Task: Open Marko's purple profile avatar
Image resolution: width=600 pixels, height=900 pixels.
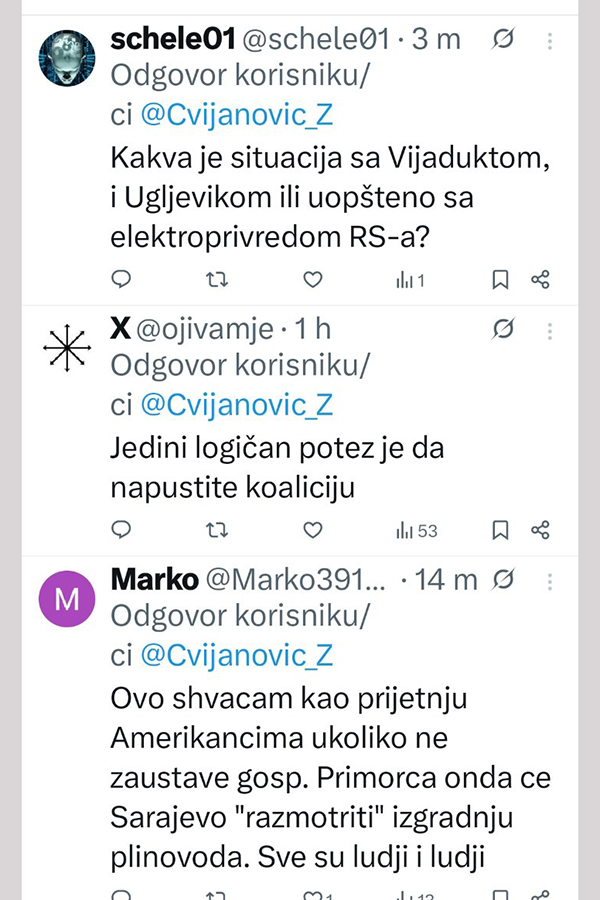Action: (x=67, y=599)
